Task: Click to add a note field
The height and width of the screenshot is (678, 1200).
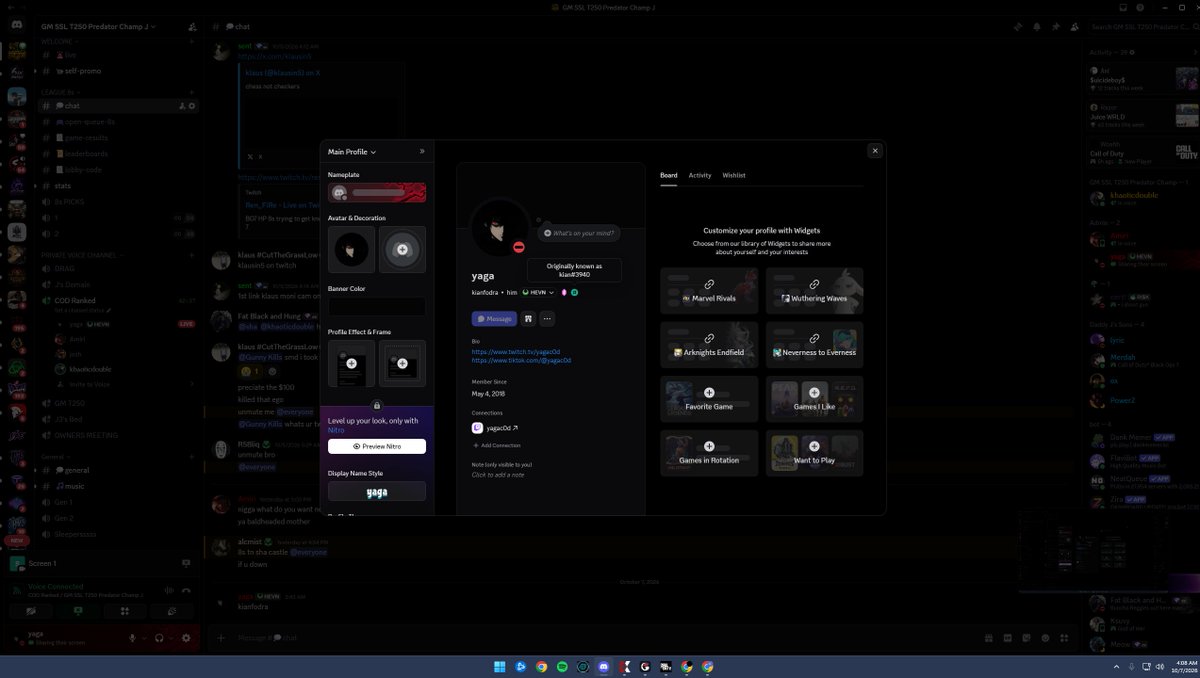Action: click(x=498, y=475)
